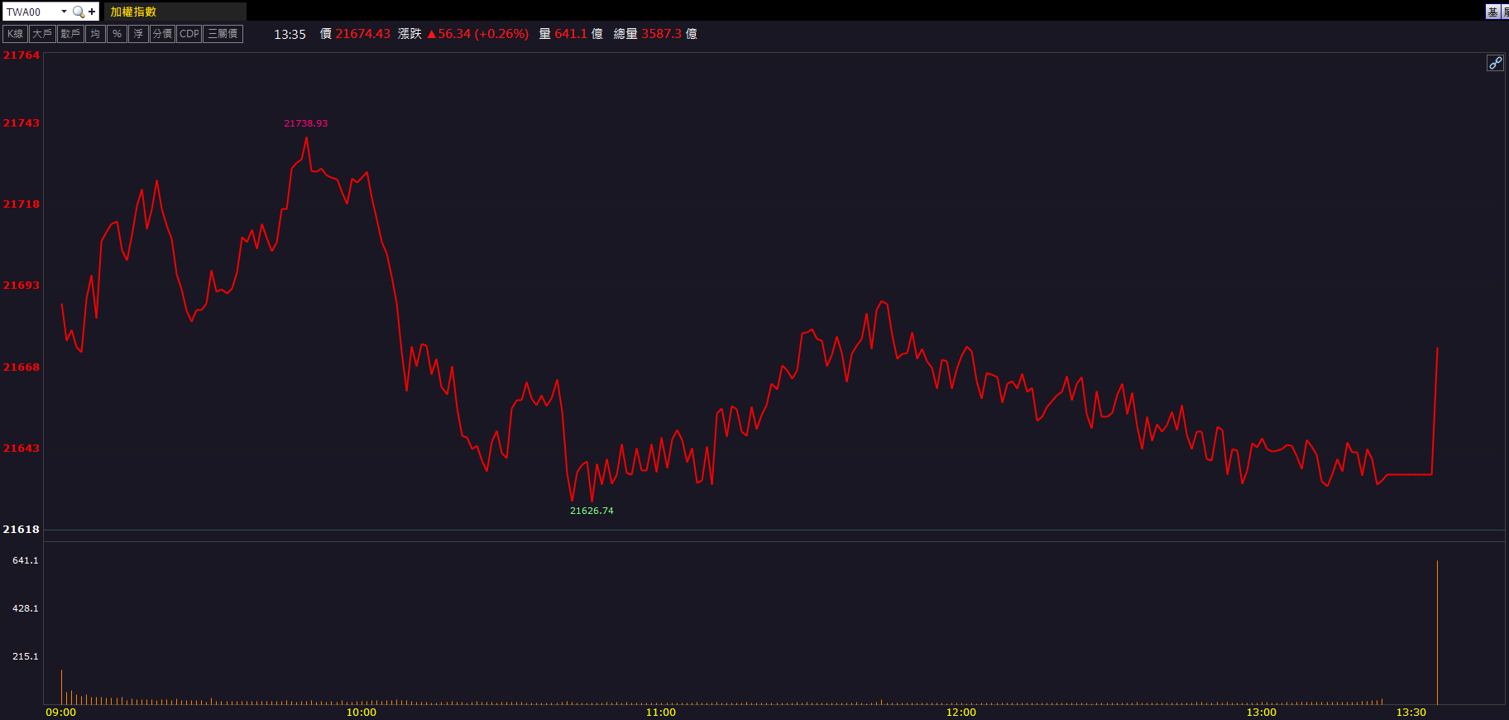
Task: Click the 21718 price axis label
Action: tap(22, 204)
